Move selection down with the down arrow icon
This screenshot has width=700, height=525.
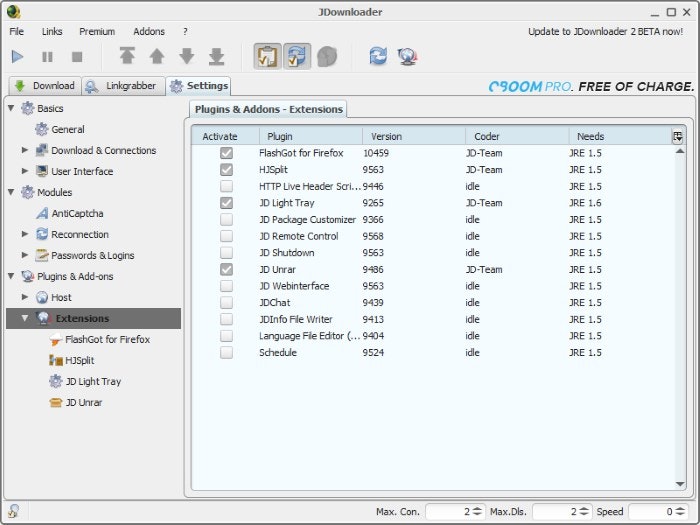pyautogui.click(x=187, y=56)
